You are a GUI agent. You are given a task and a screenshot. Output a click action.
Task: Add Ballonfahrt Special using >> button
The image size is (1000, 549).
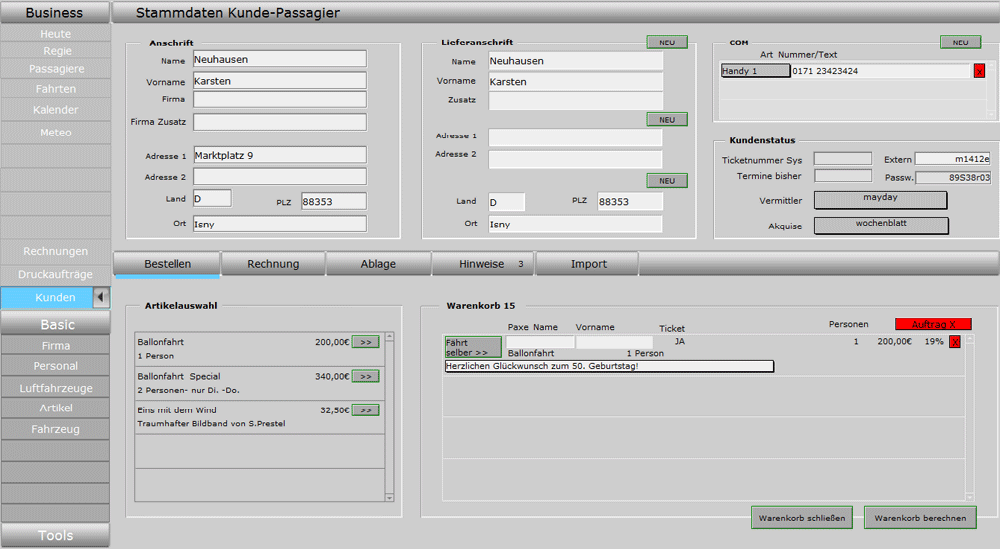[x=365, y=376]
